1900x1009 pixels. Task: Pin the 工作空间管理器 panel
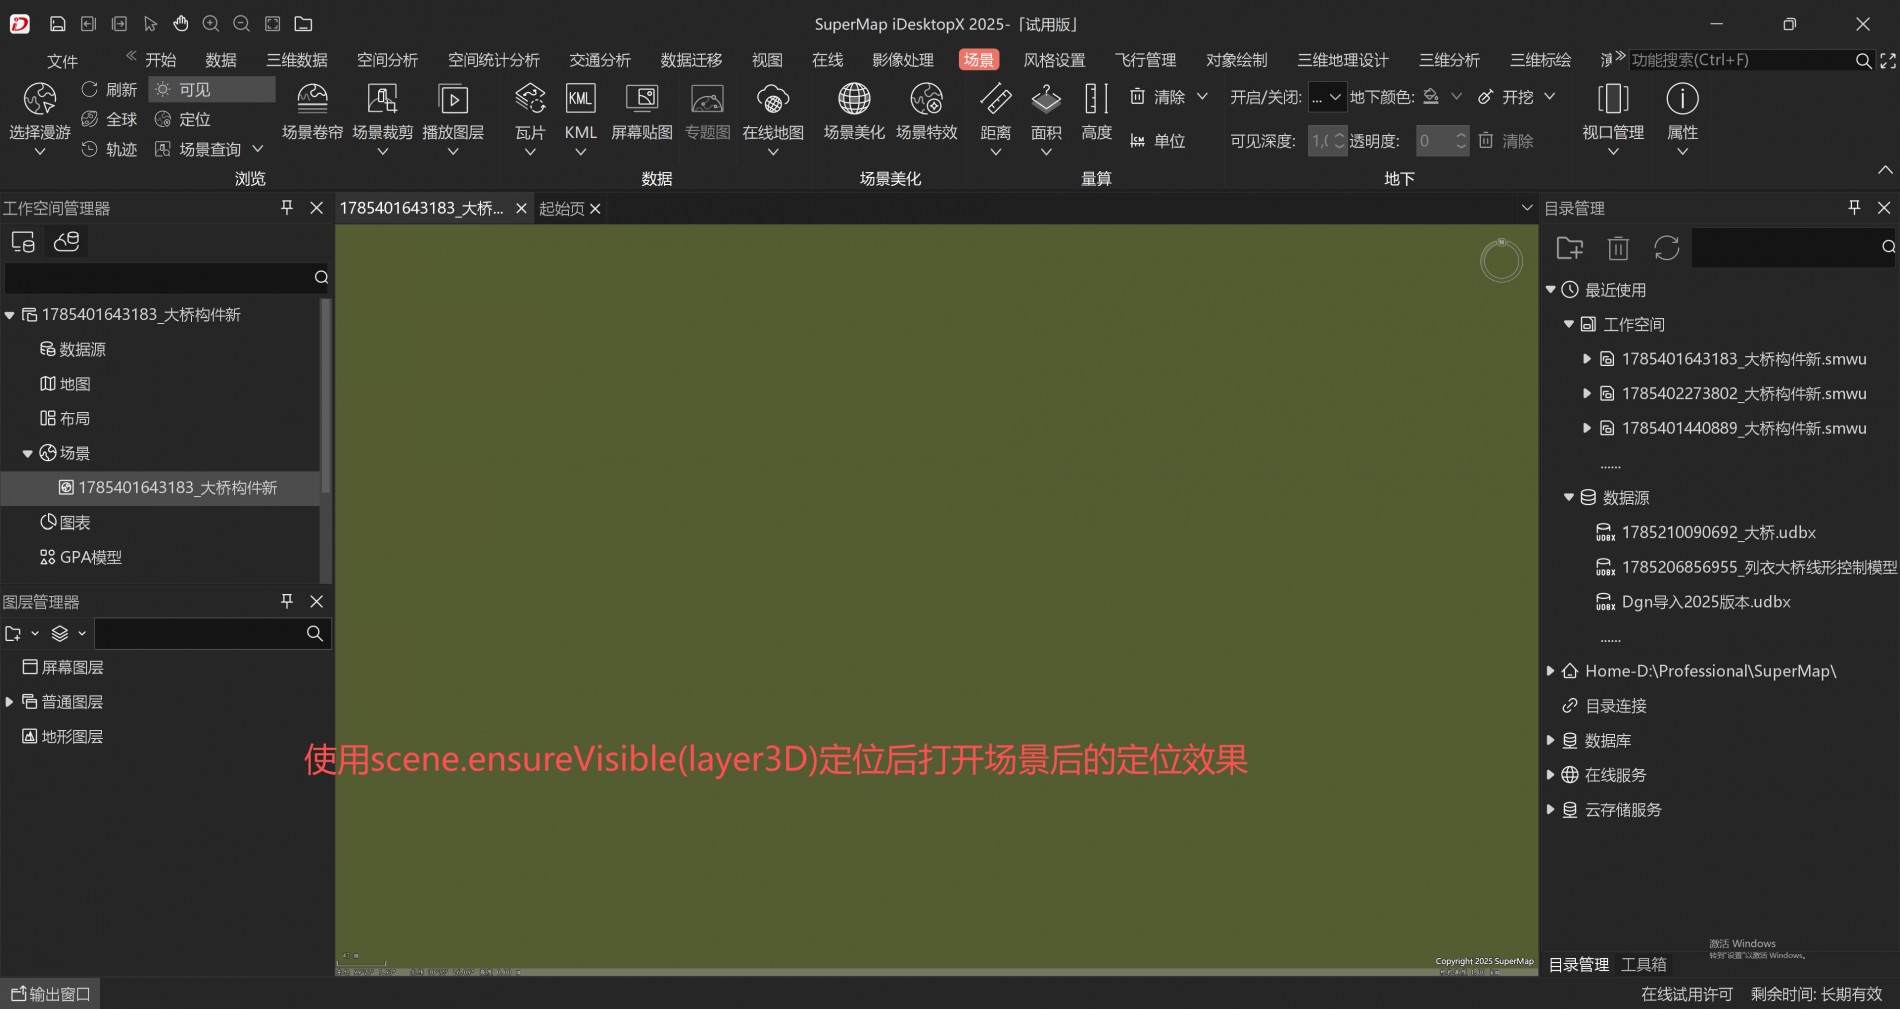[287, 208]
